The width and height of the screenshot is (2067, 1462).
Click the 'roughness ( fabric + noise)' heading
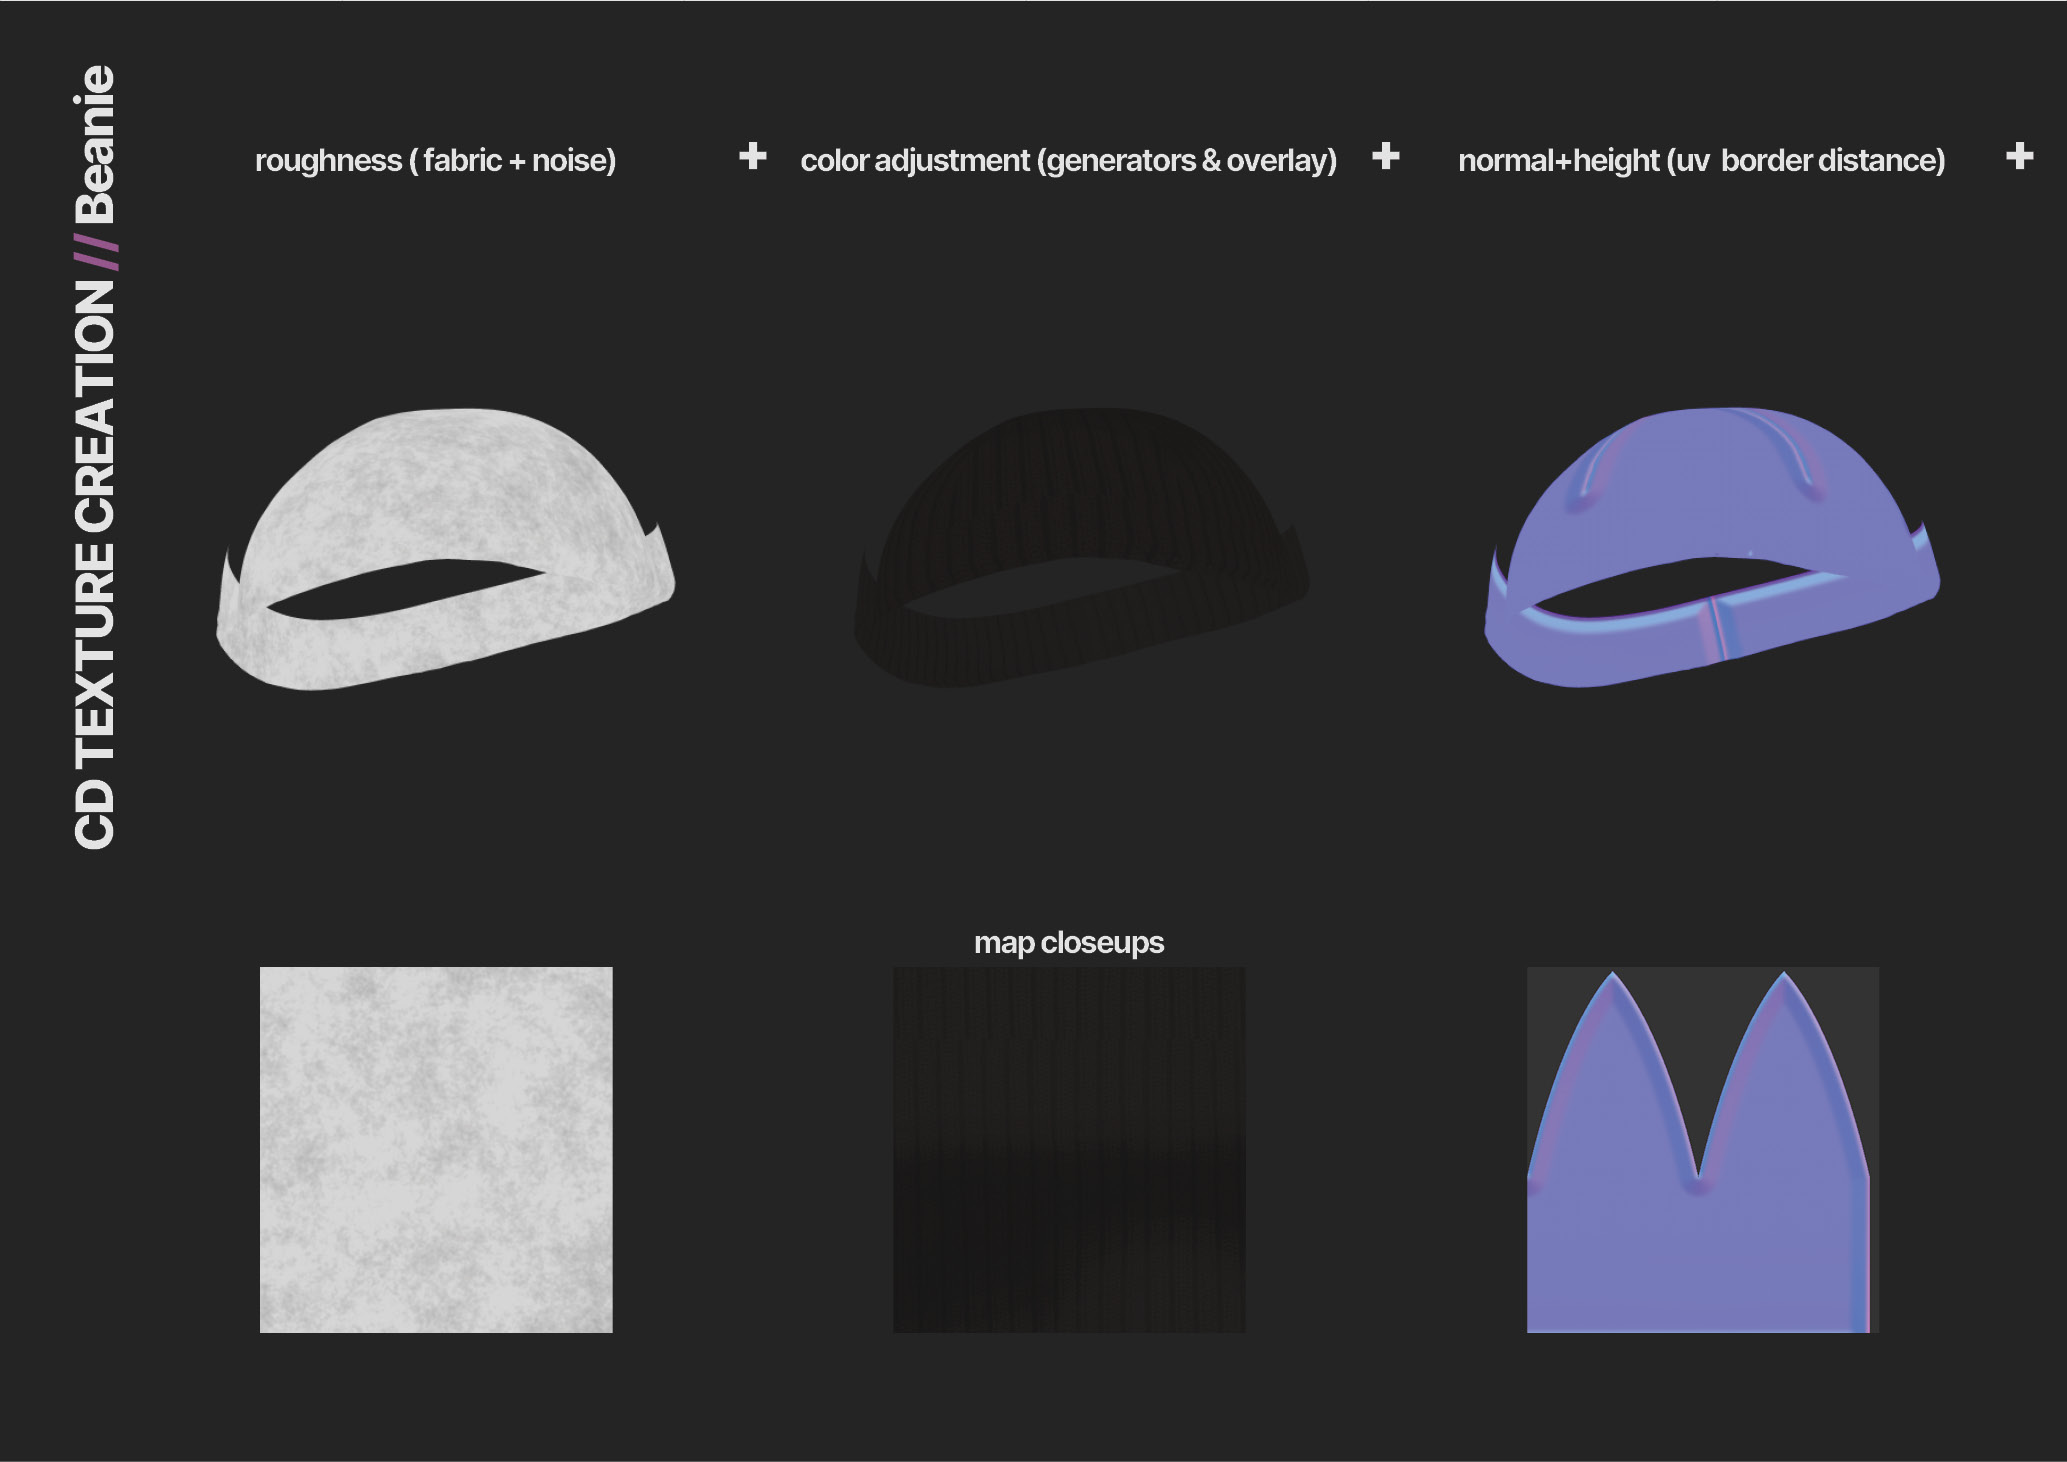436,160
